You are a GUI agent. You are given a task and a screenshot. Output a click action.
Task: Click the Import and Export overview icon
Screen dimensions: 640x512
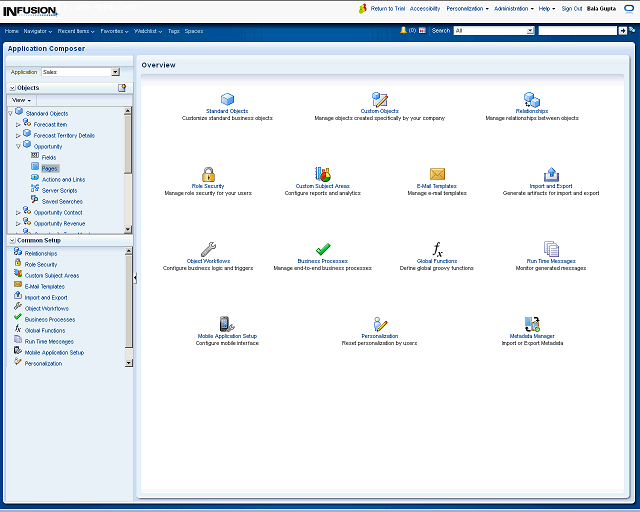551,174
